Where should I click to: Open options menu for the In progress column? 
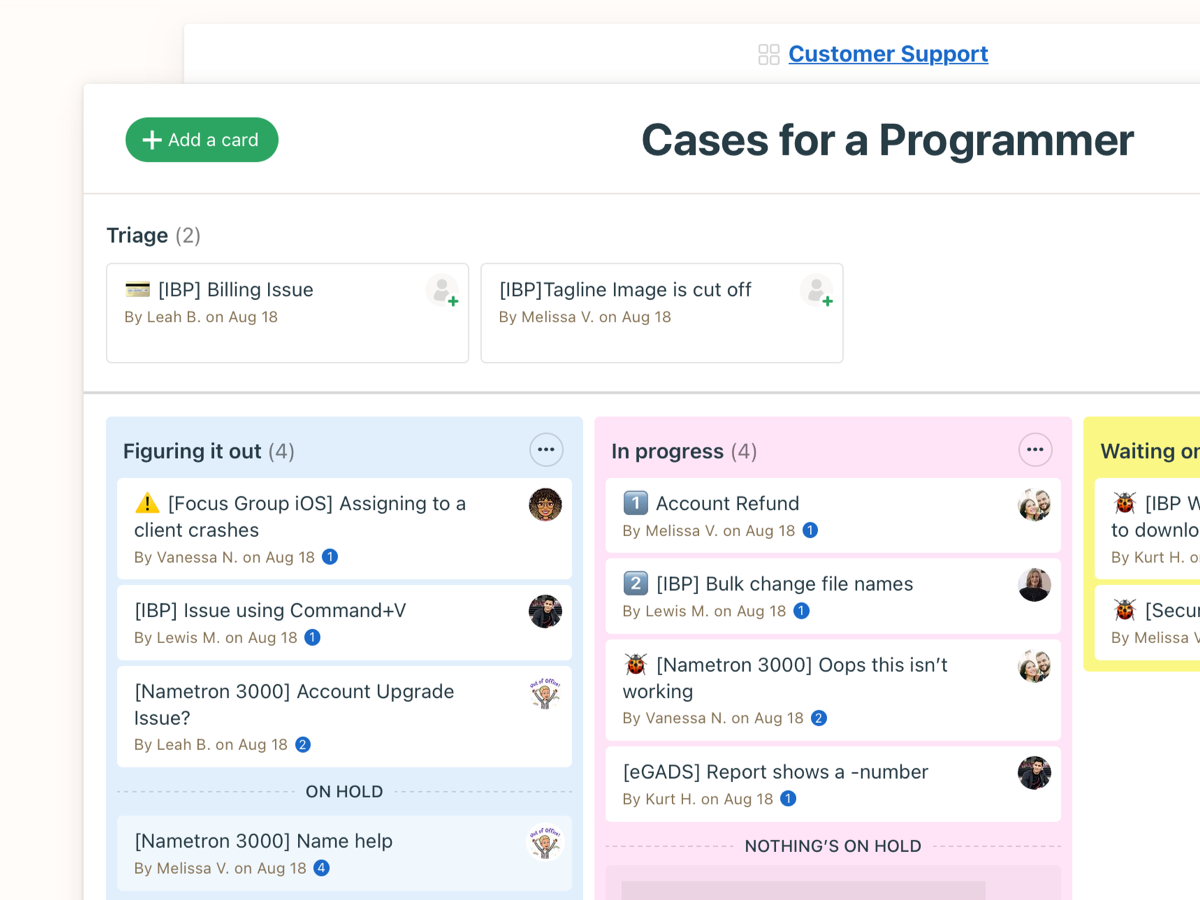pos(1035,450)
